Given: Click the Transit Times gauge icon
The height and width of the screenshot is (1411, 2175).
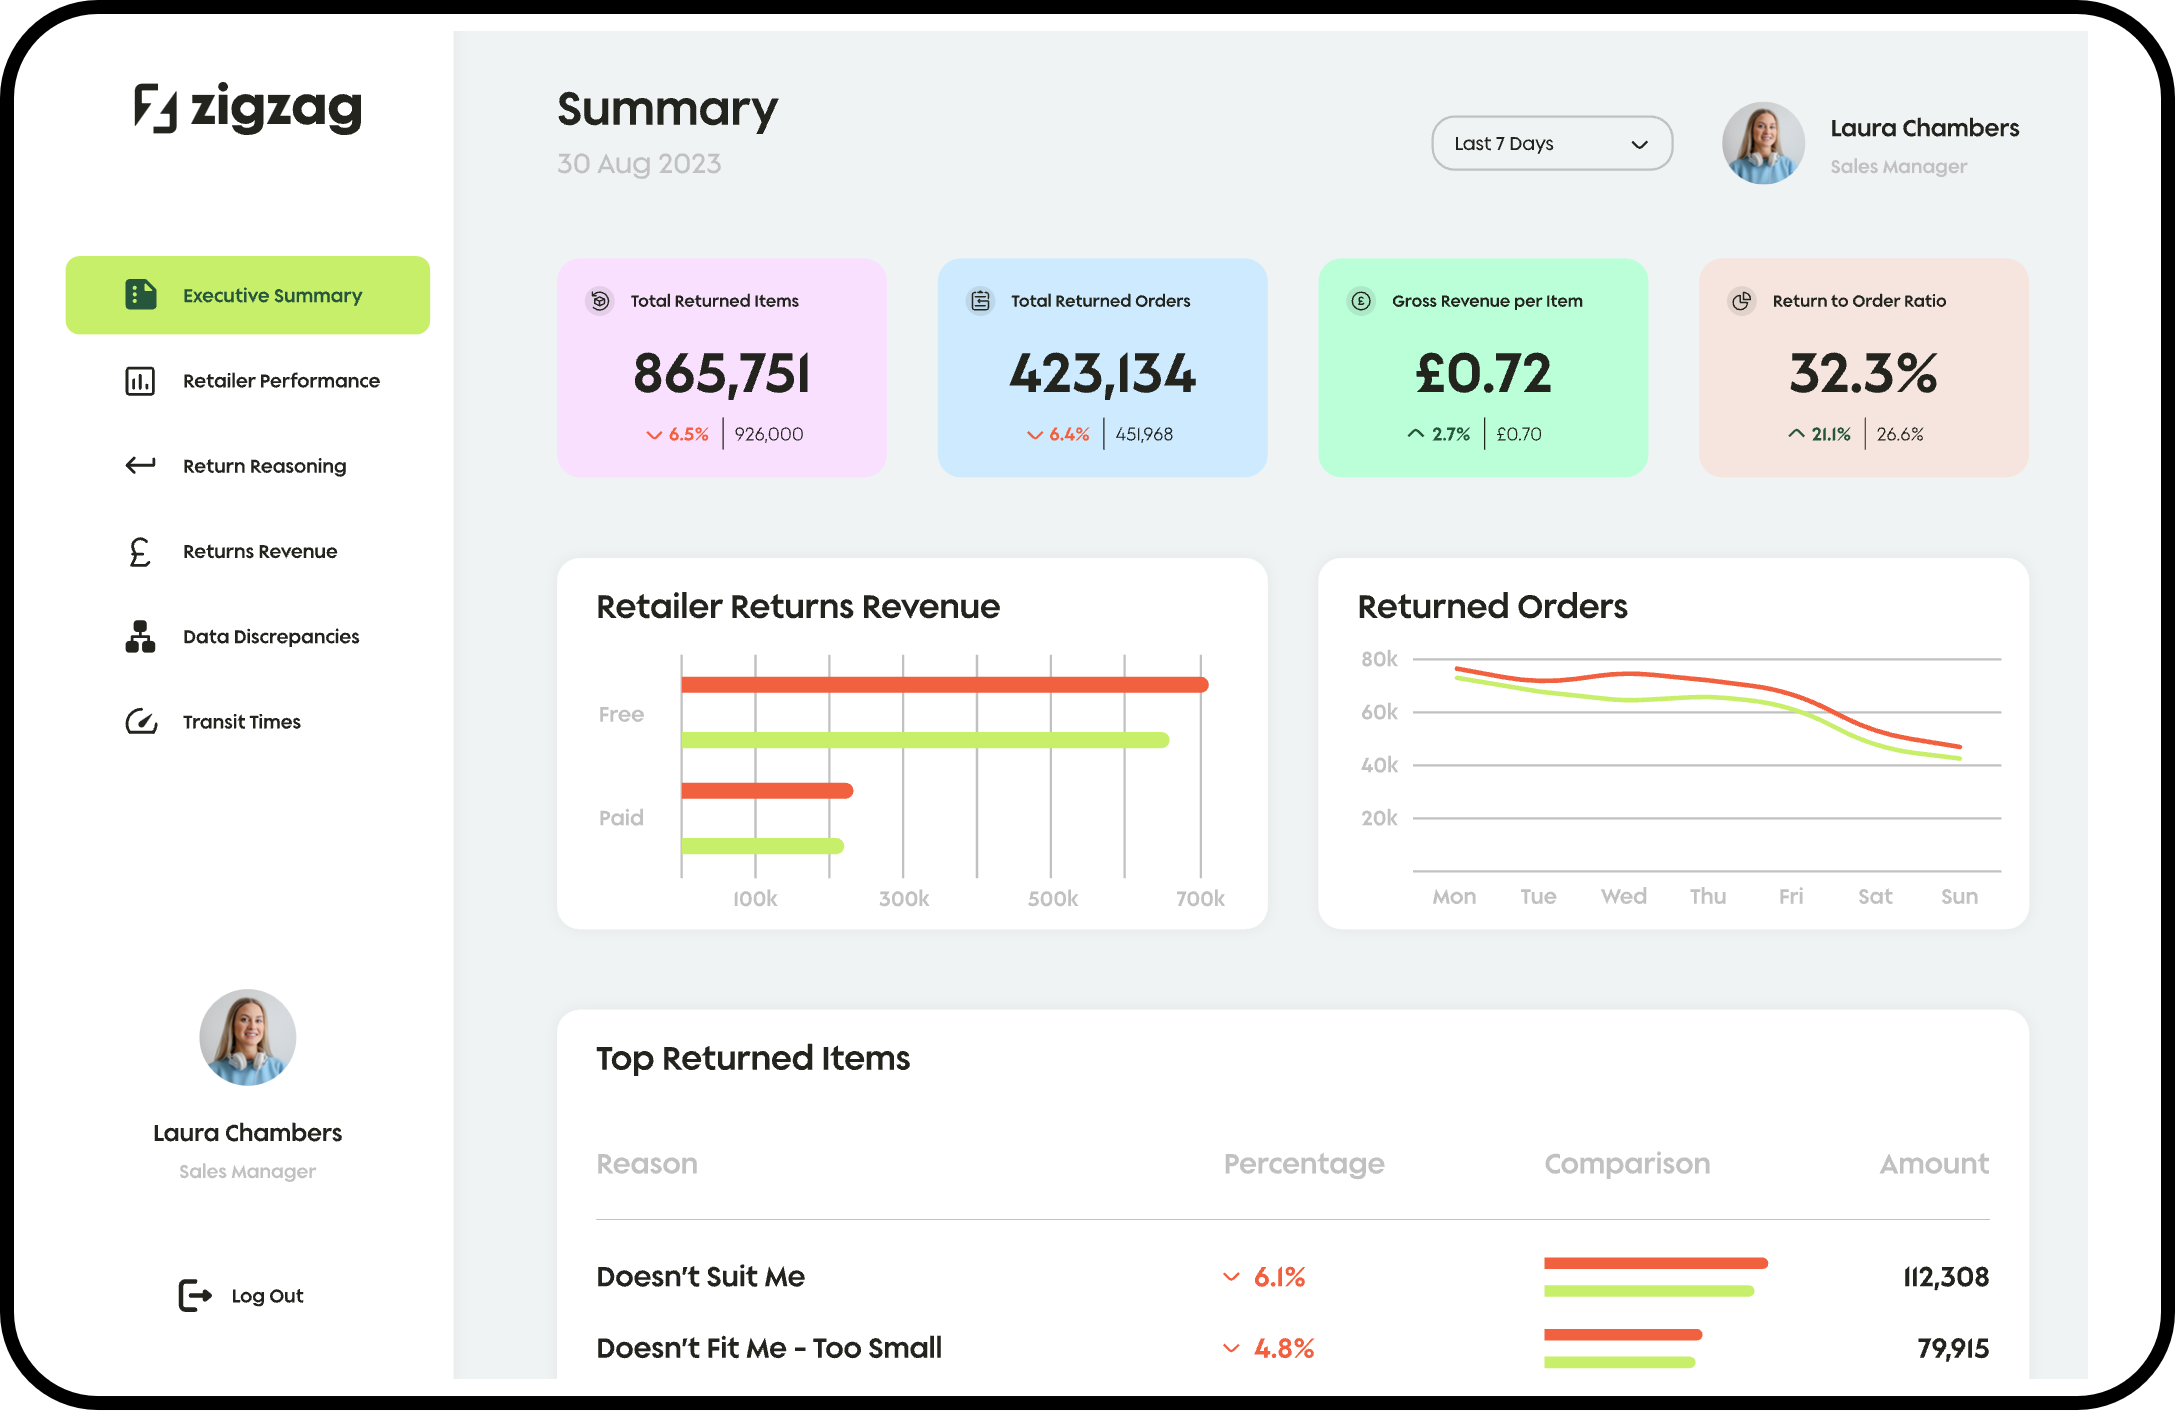Looking at the screenshot, I should [x=141, y=721].
